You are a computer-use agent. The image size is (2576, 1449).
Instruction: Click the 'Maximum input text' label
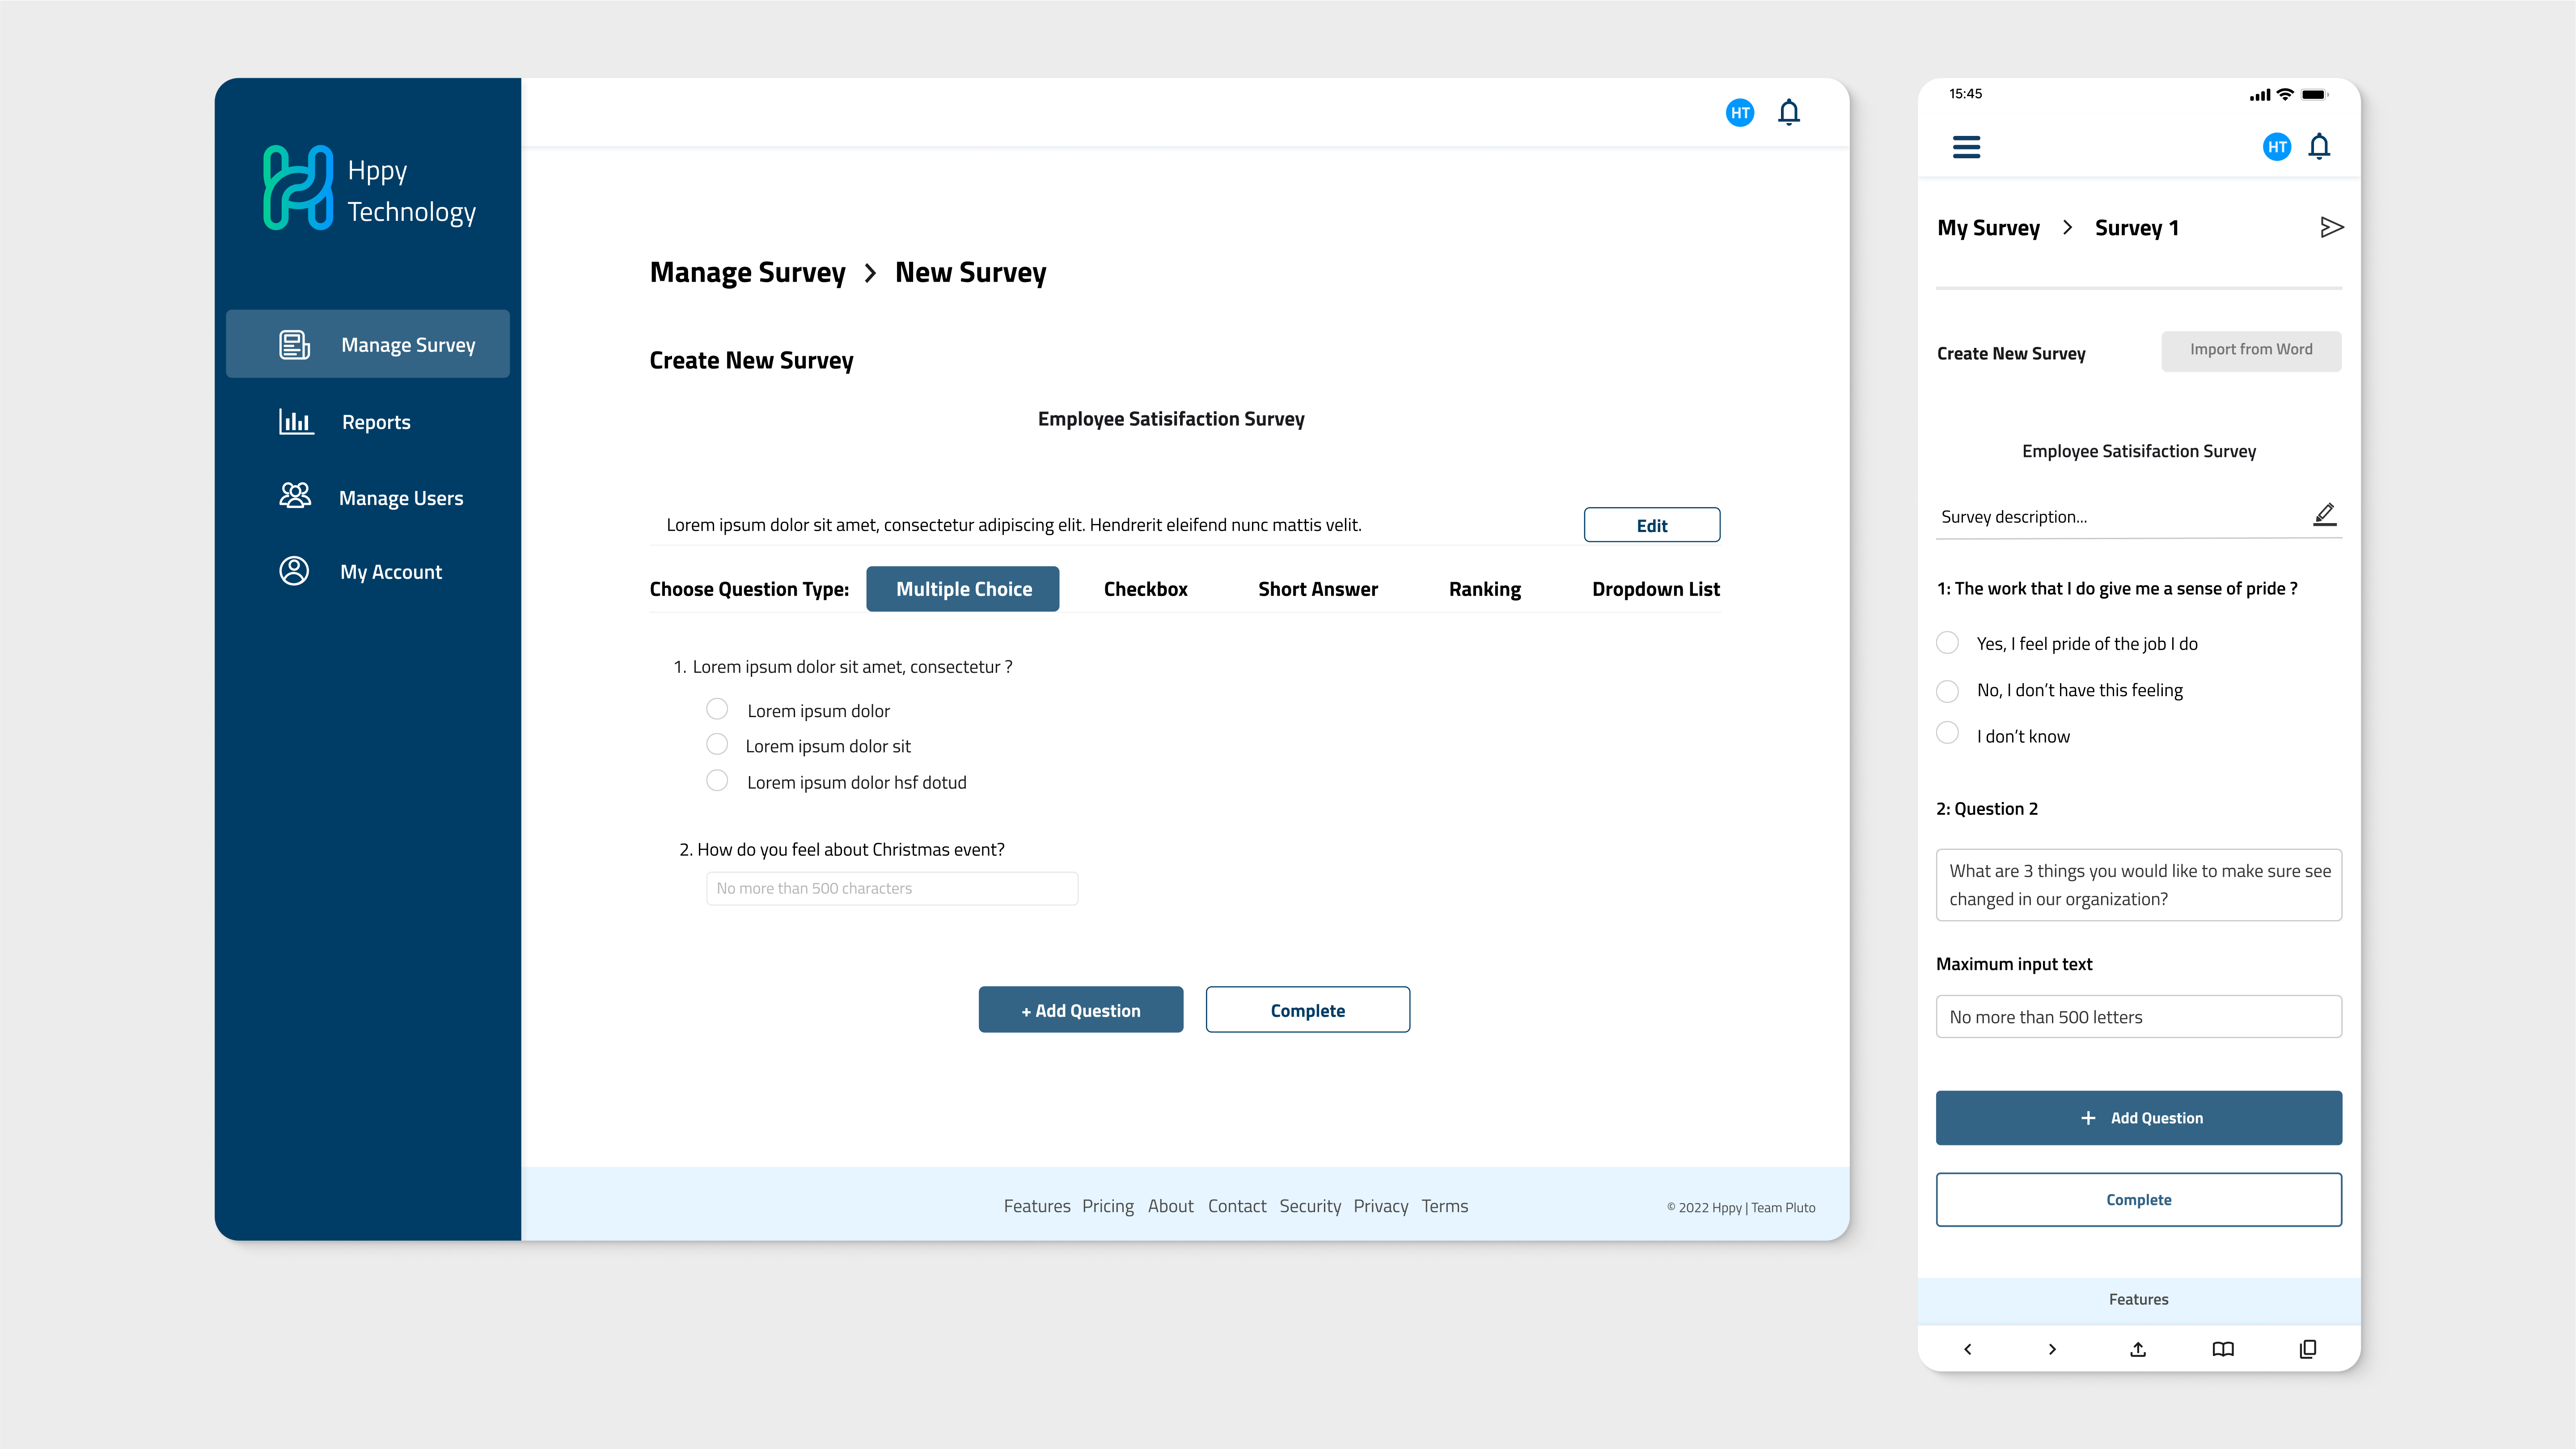[2014, 964]
